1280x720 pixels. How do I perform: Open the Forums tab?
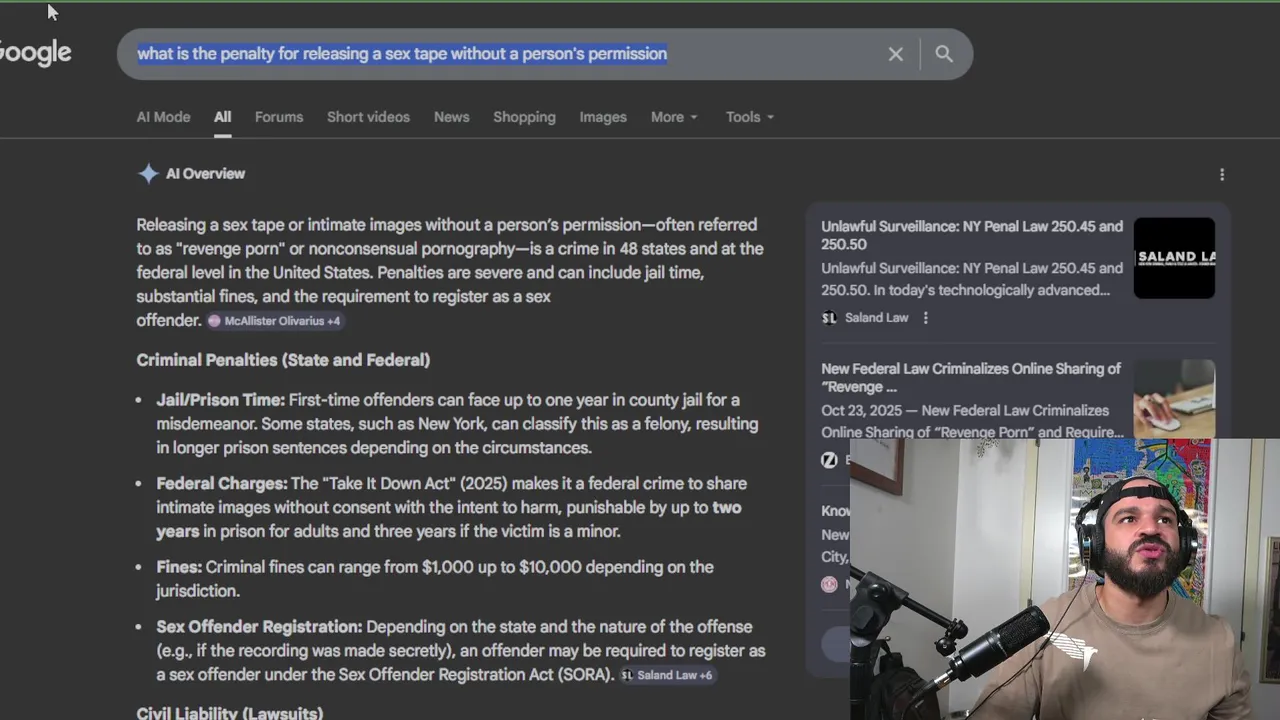[279, 117]
